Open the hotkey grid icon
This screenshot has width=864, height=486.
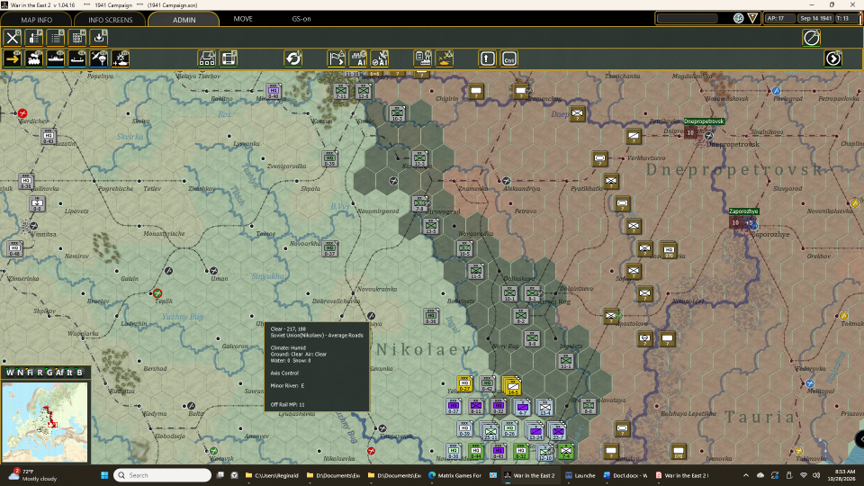[77, 38]
